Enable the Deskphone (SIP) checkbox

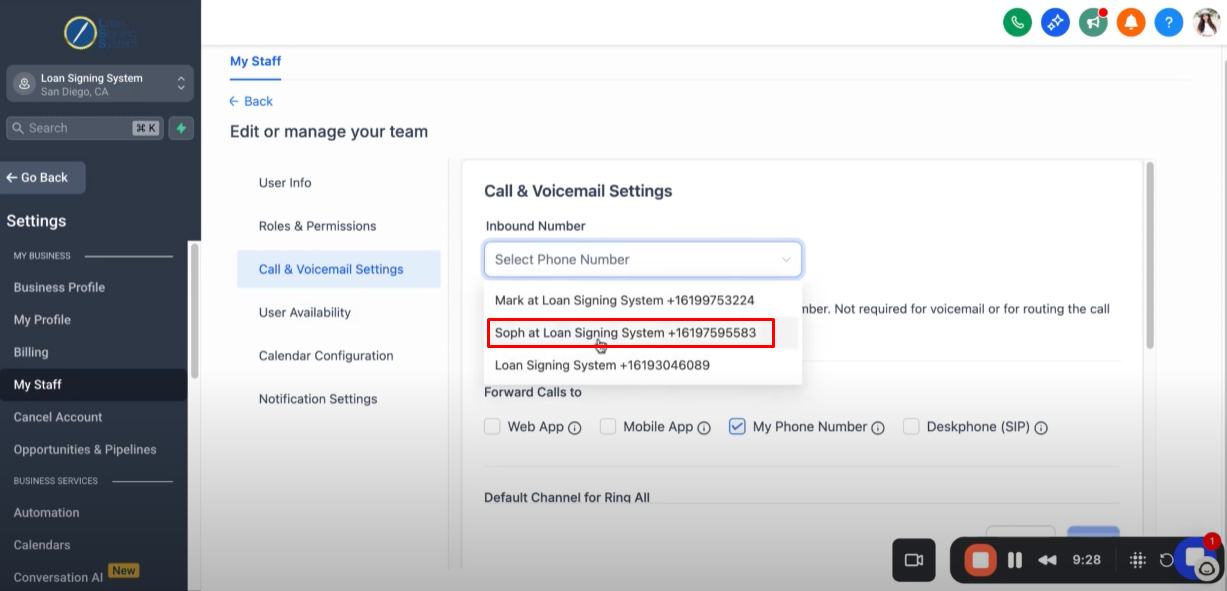coord(911,426)
